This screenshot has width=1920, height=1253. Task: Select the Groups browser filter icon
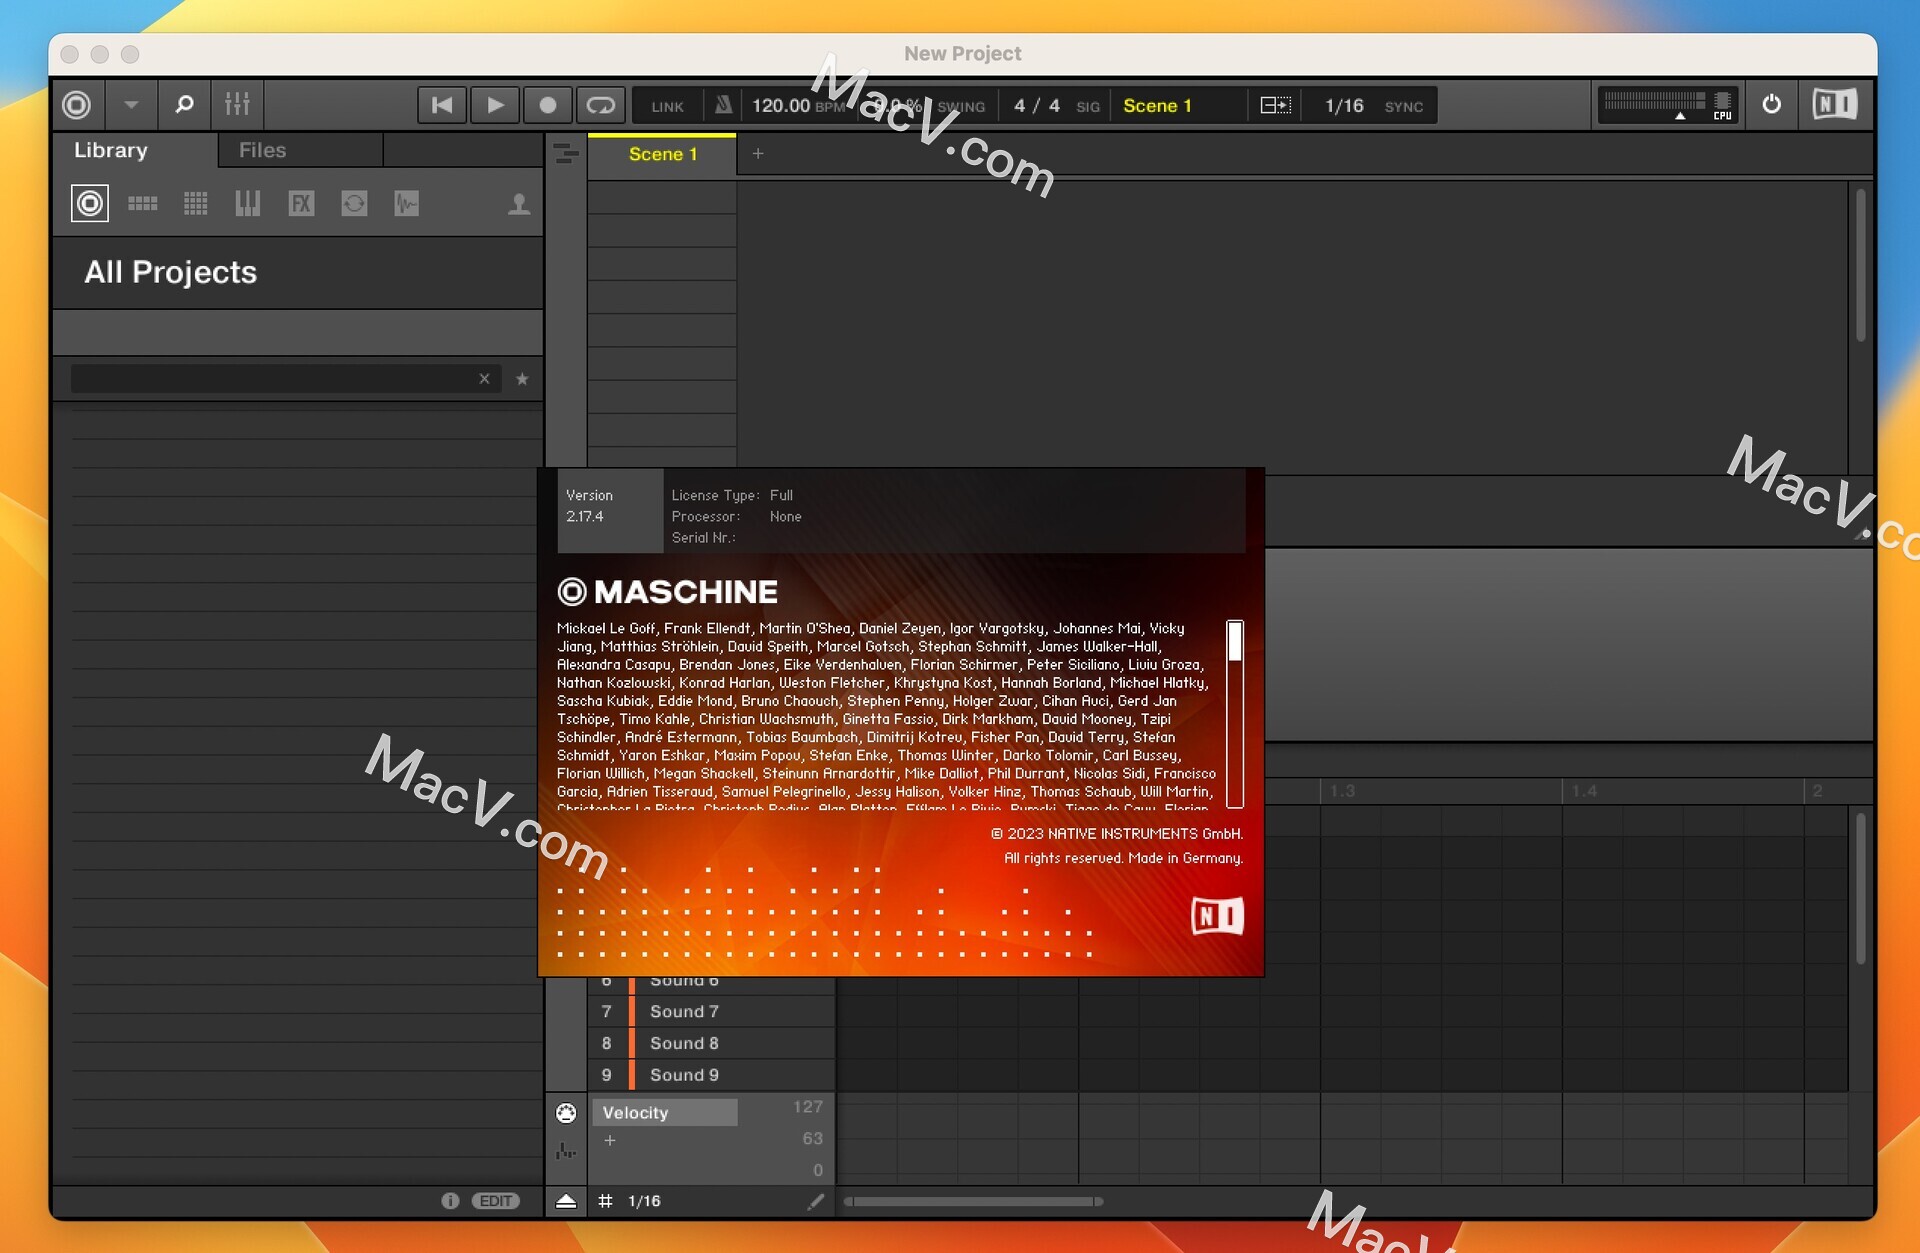tap(143, 204)
